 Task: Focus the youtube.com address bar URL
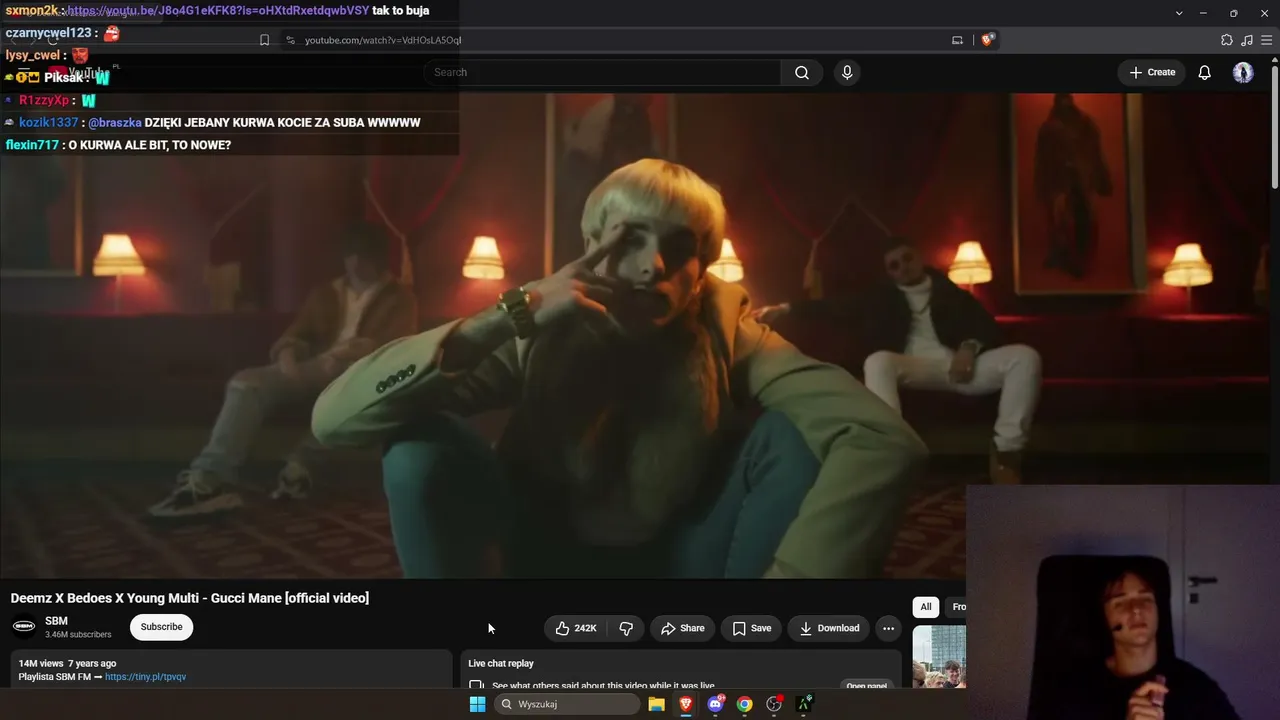pos(383,40)
